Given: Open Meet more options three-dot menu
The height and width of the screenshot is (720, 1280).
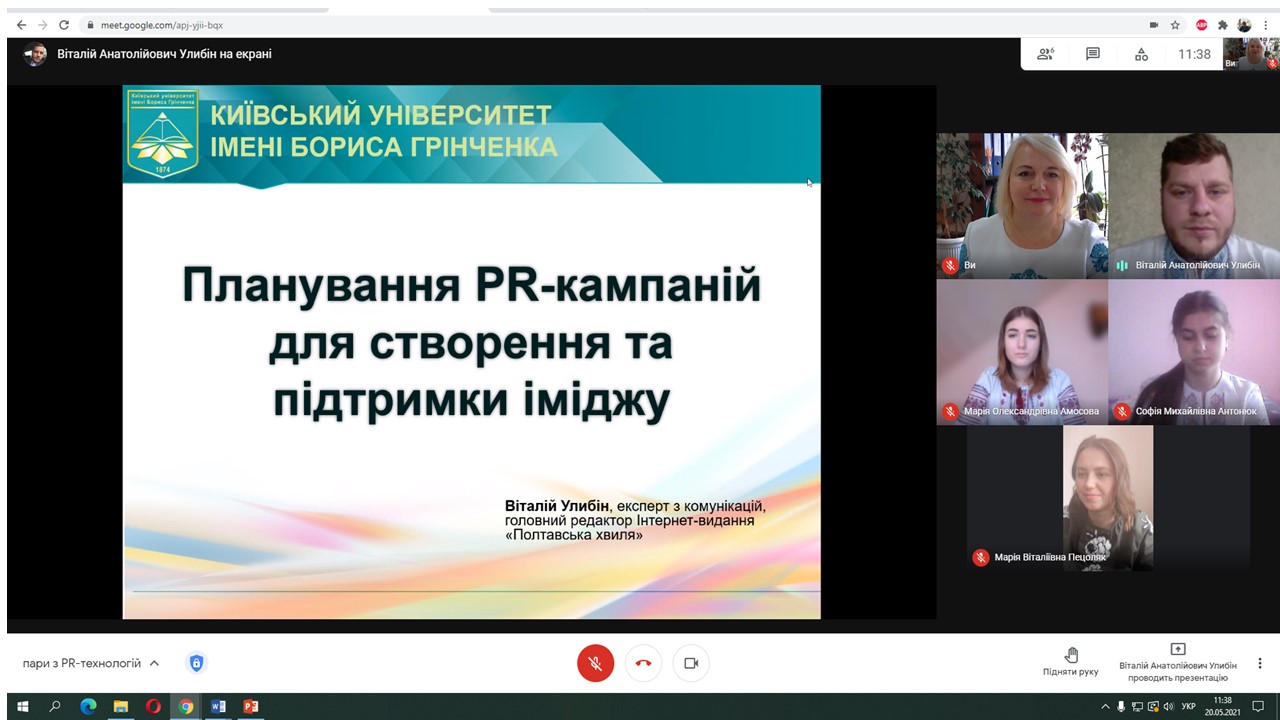Looking at the screenshot, I should (x=1260, y=663).
